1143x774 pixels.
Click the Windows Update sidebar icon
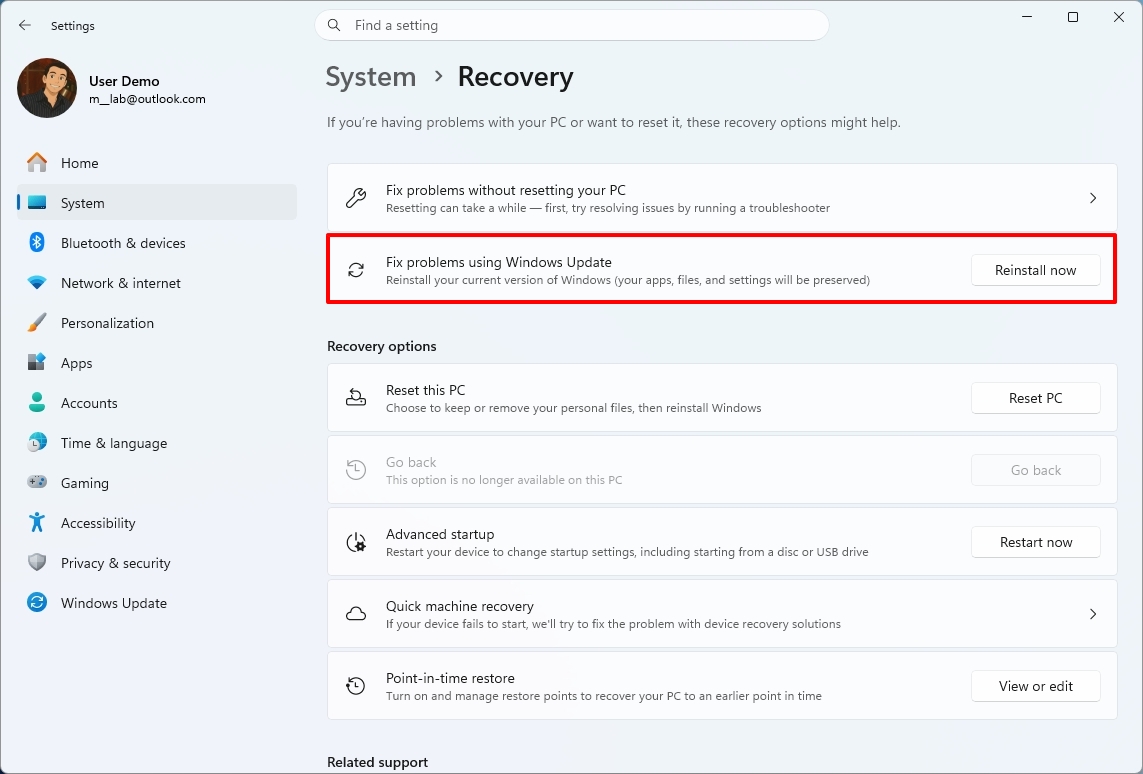point(37,603)
